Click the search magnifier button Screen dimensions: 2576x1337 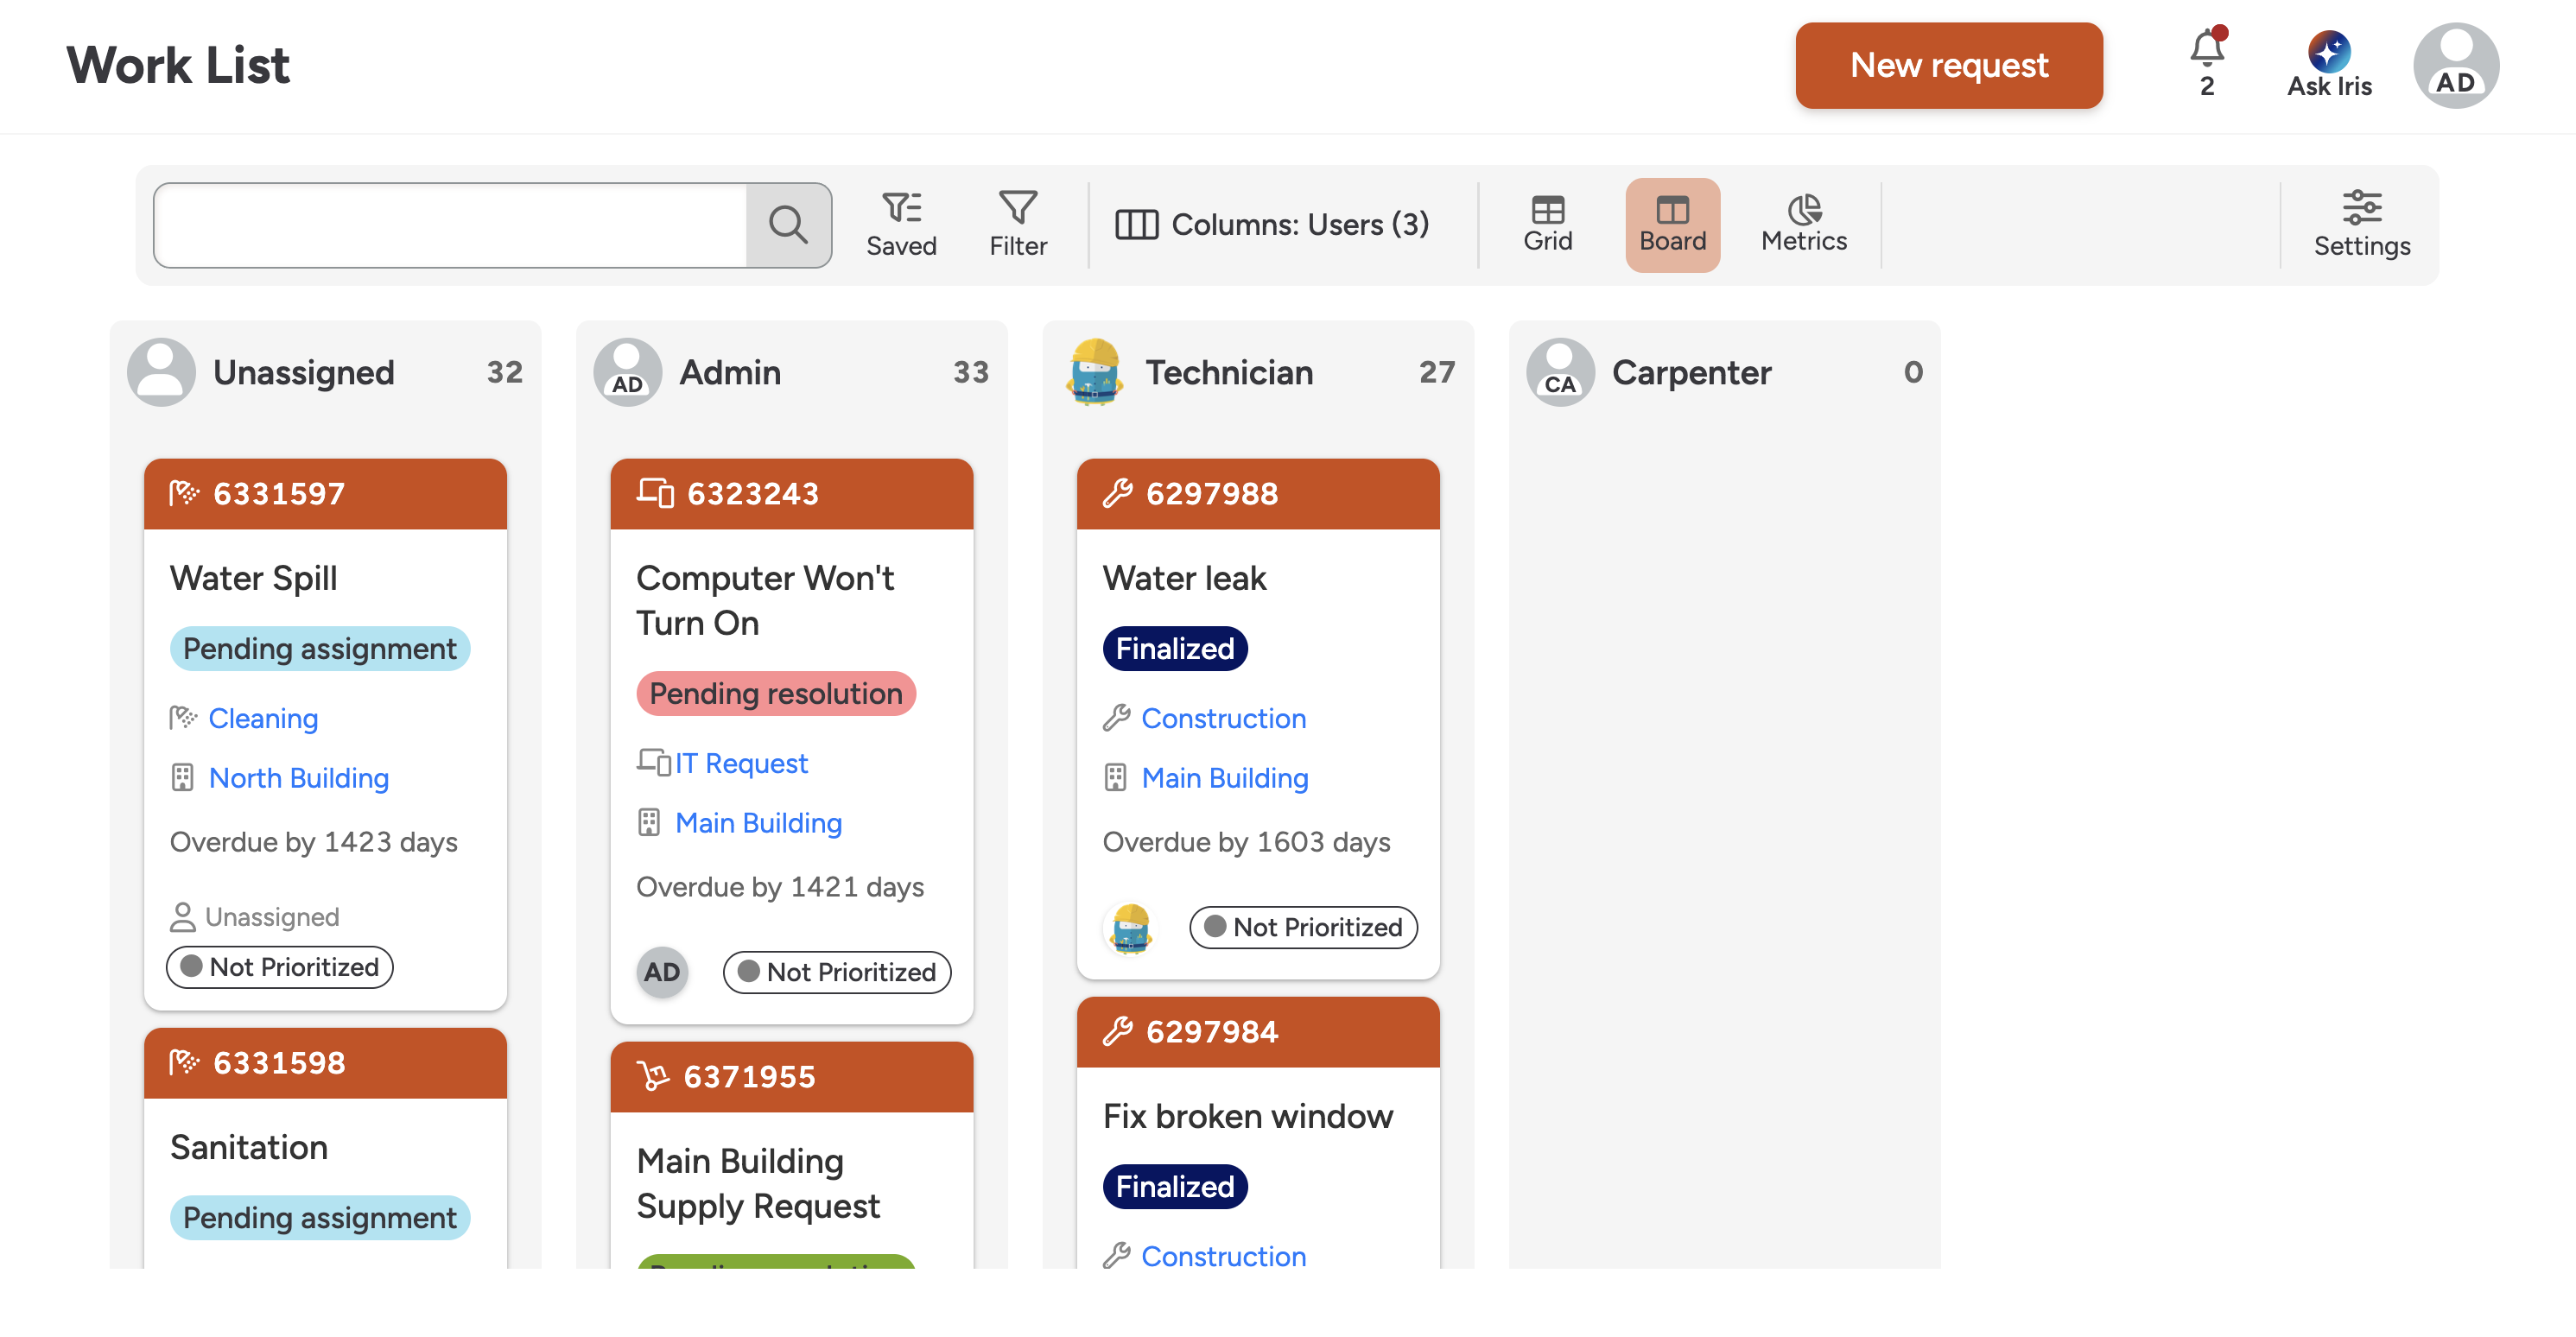788,224
